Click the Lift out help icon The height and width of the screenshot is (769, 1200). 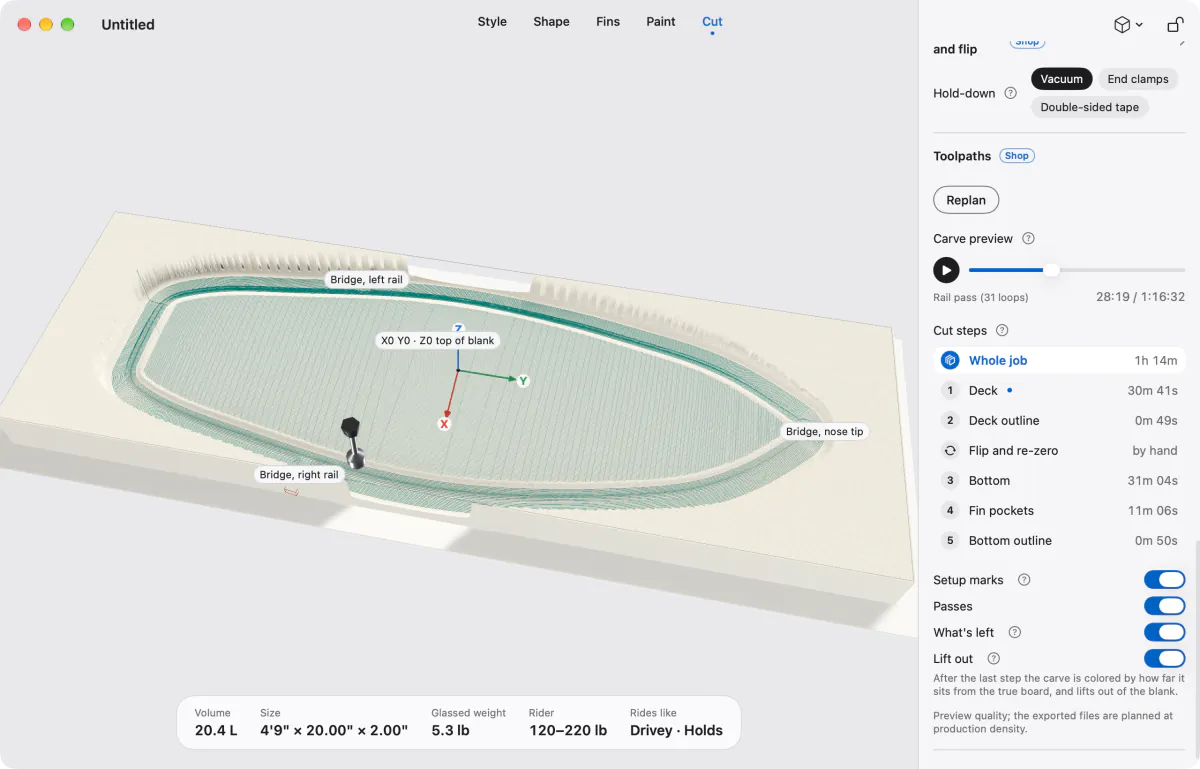coord(993,659)
